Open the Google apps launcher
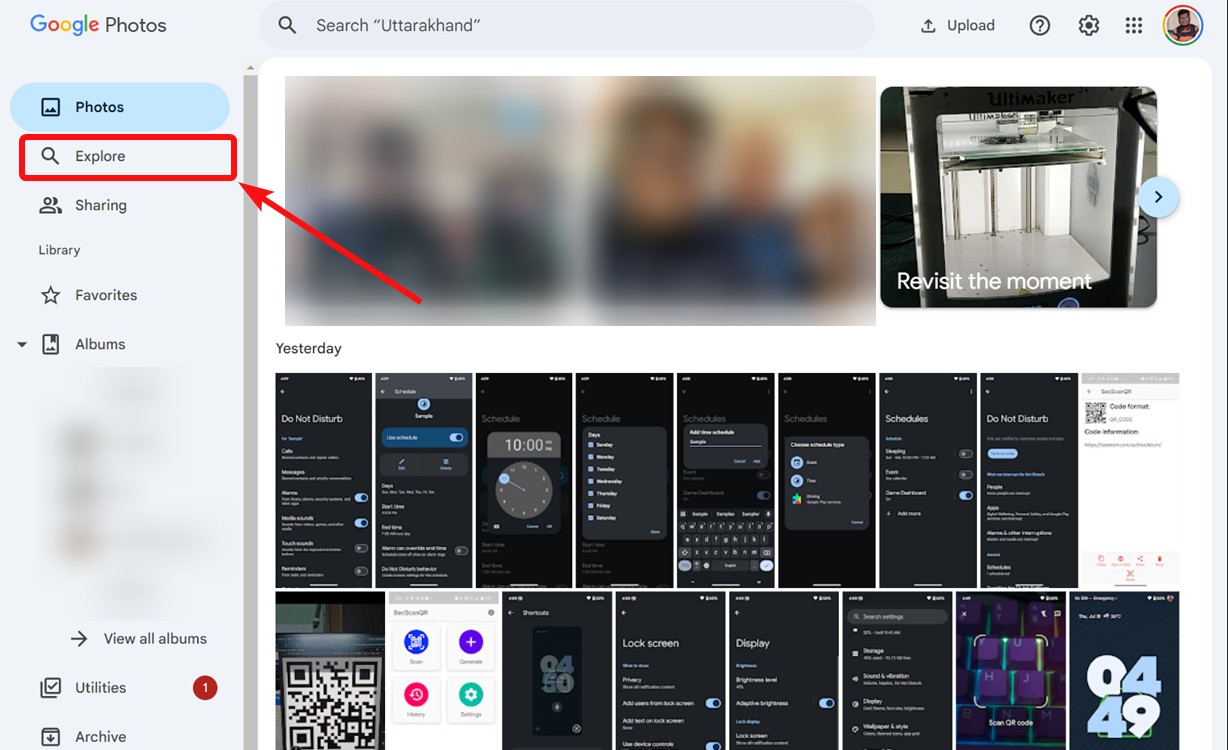The image size is (1228, 750). (x=1133, y=24)
